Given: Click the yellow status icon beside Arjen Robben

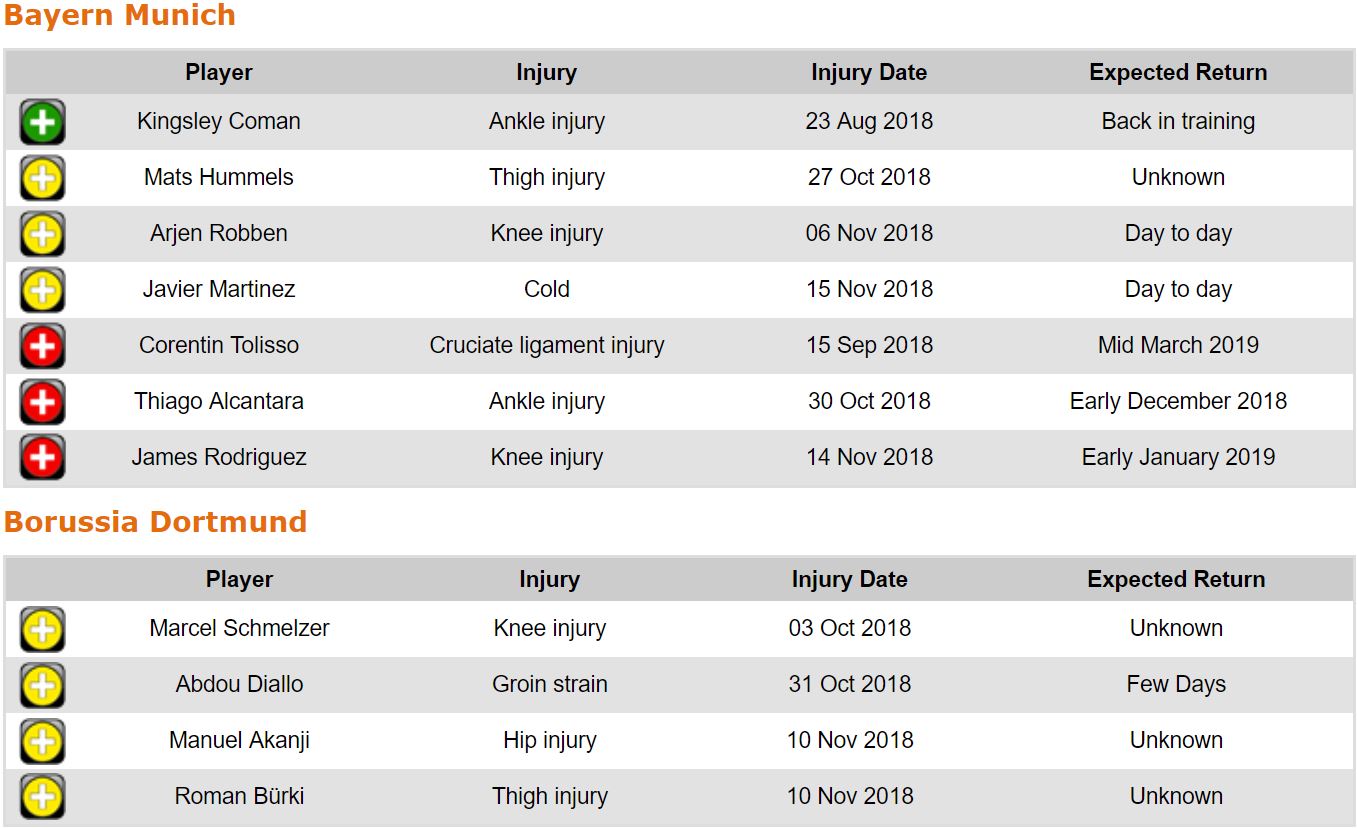Looking at the screenshot, I should (42, 234).
